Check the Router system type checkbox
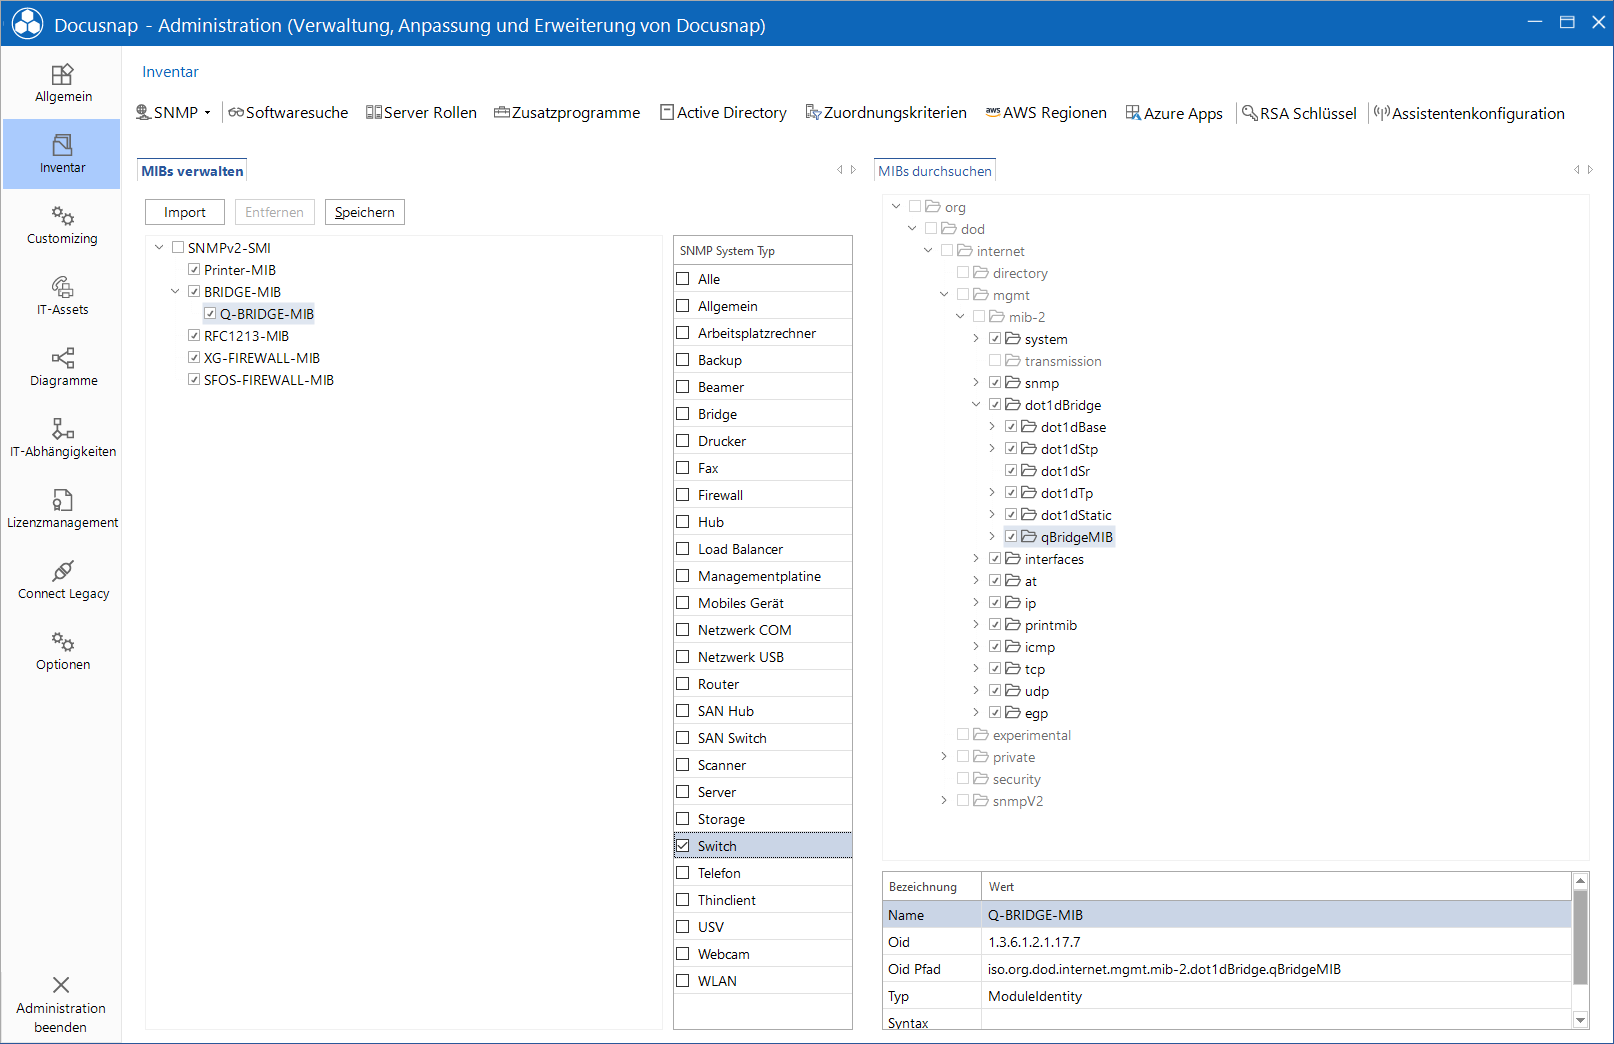Screen dimensions: 1614x1044 coord(683,684)
